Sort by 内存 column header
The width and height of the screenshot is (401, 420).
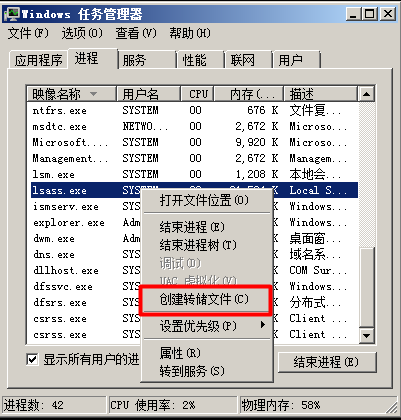[249, 94]
